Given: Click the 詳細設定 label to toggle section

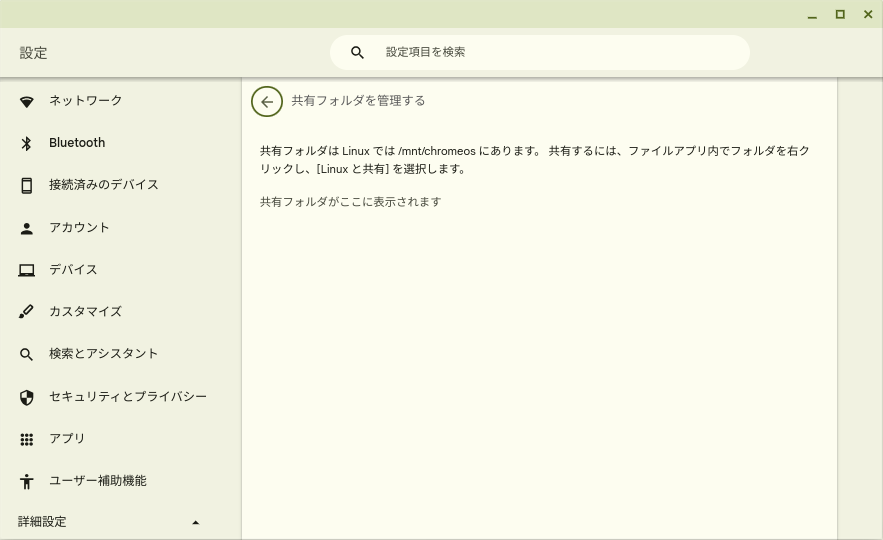Looking at the screenshot, I should tap(42, 522).
